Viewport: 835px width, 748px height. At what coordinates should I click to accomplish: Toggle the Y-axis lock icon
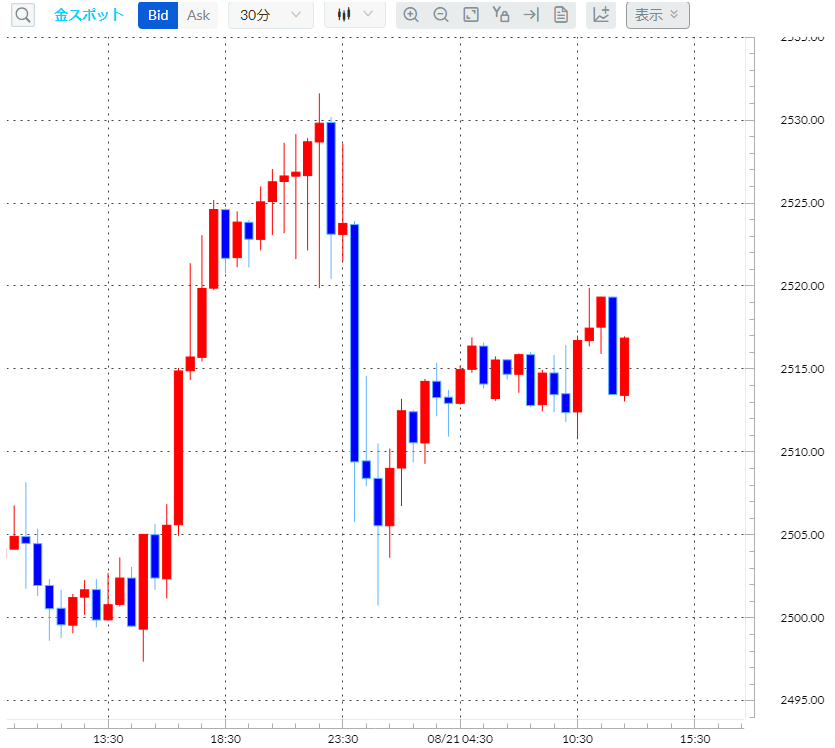tap(501, 15)
